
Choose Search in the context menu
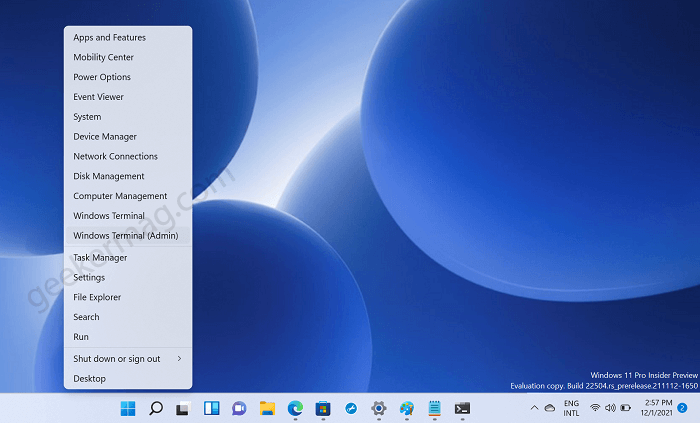(128, 317)
